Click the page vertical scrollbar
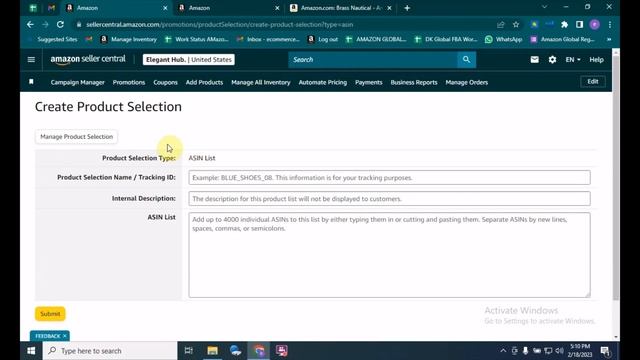 pyautogui.click(x=616, y=178)
